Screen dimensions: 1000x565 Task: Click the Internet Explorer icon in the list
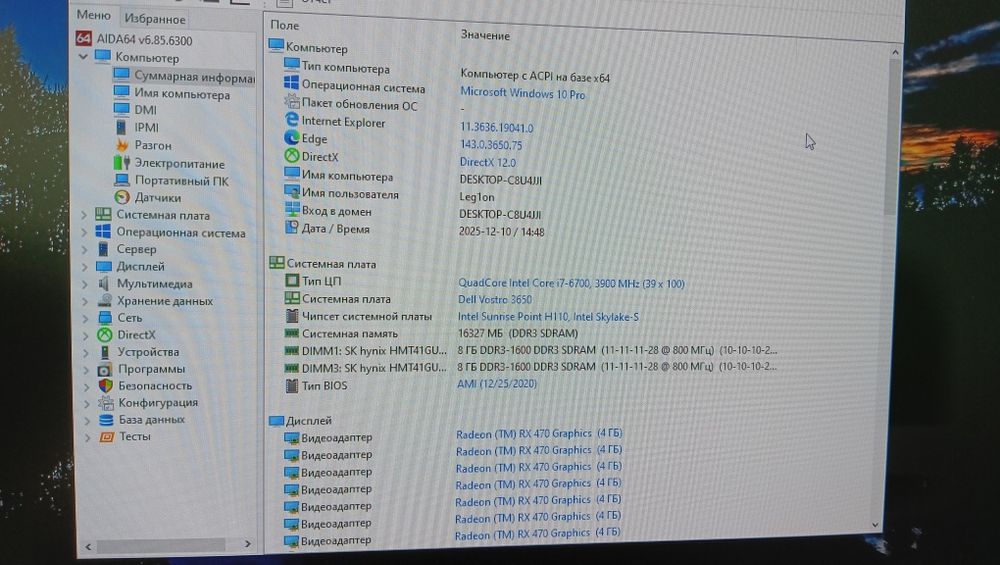pos(291,120)
